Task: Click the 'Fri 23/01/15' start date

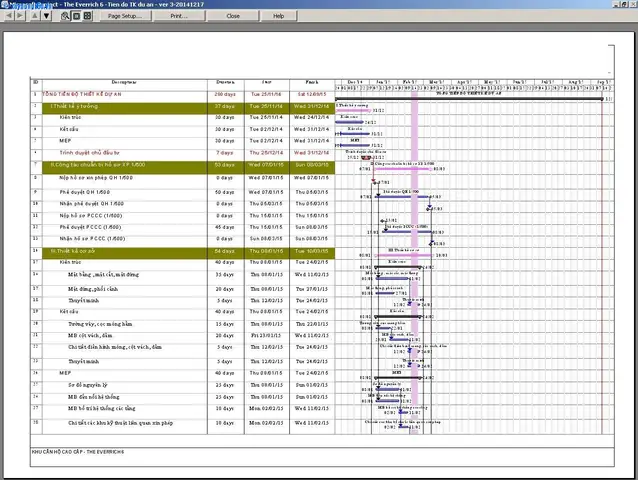Action: (x=267, y=336)
